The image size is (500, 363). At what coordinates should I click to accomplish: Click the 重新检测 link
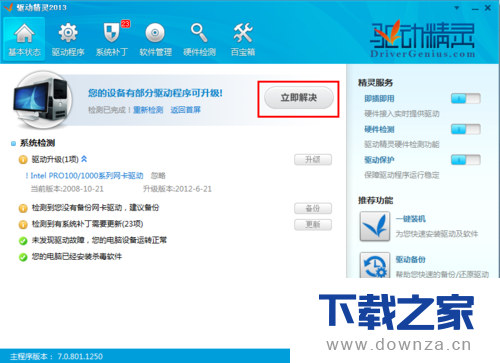148,110
